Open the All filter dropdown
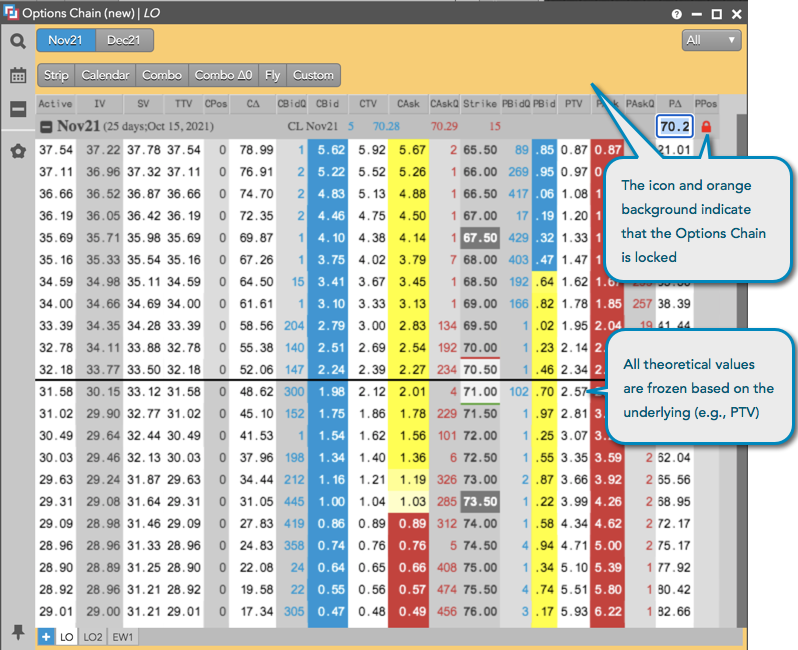Screen dimensions: 798x650 pyautogui.click(x=711, y=40)
